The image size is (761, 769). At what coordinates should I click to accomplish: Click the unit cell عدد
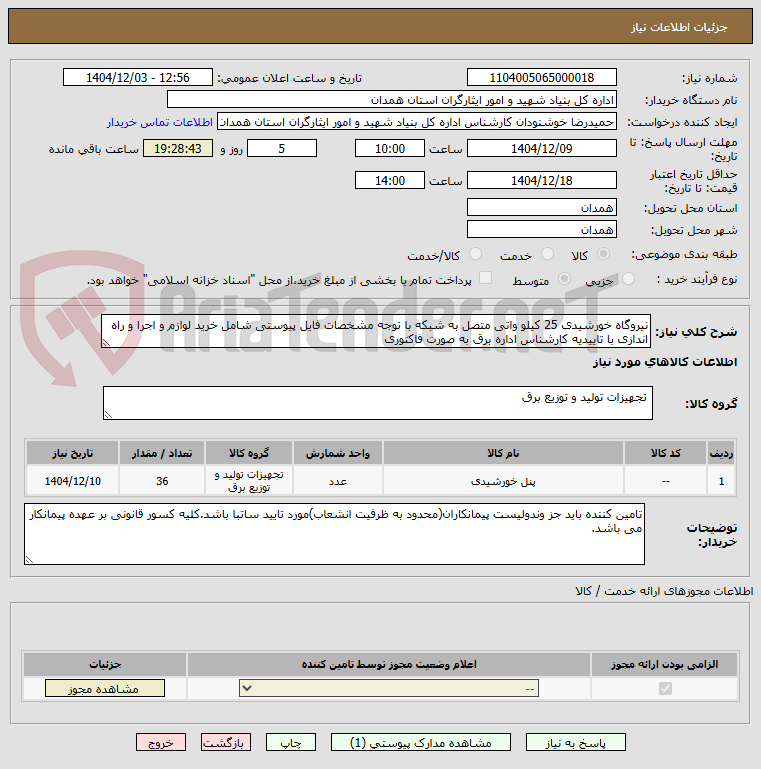(x=338, y=481)
